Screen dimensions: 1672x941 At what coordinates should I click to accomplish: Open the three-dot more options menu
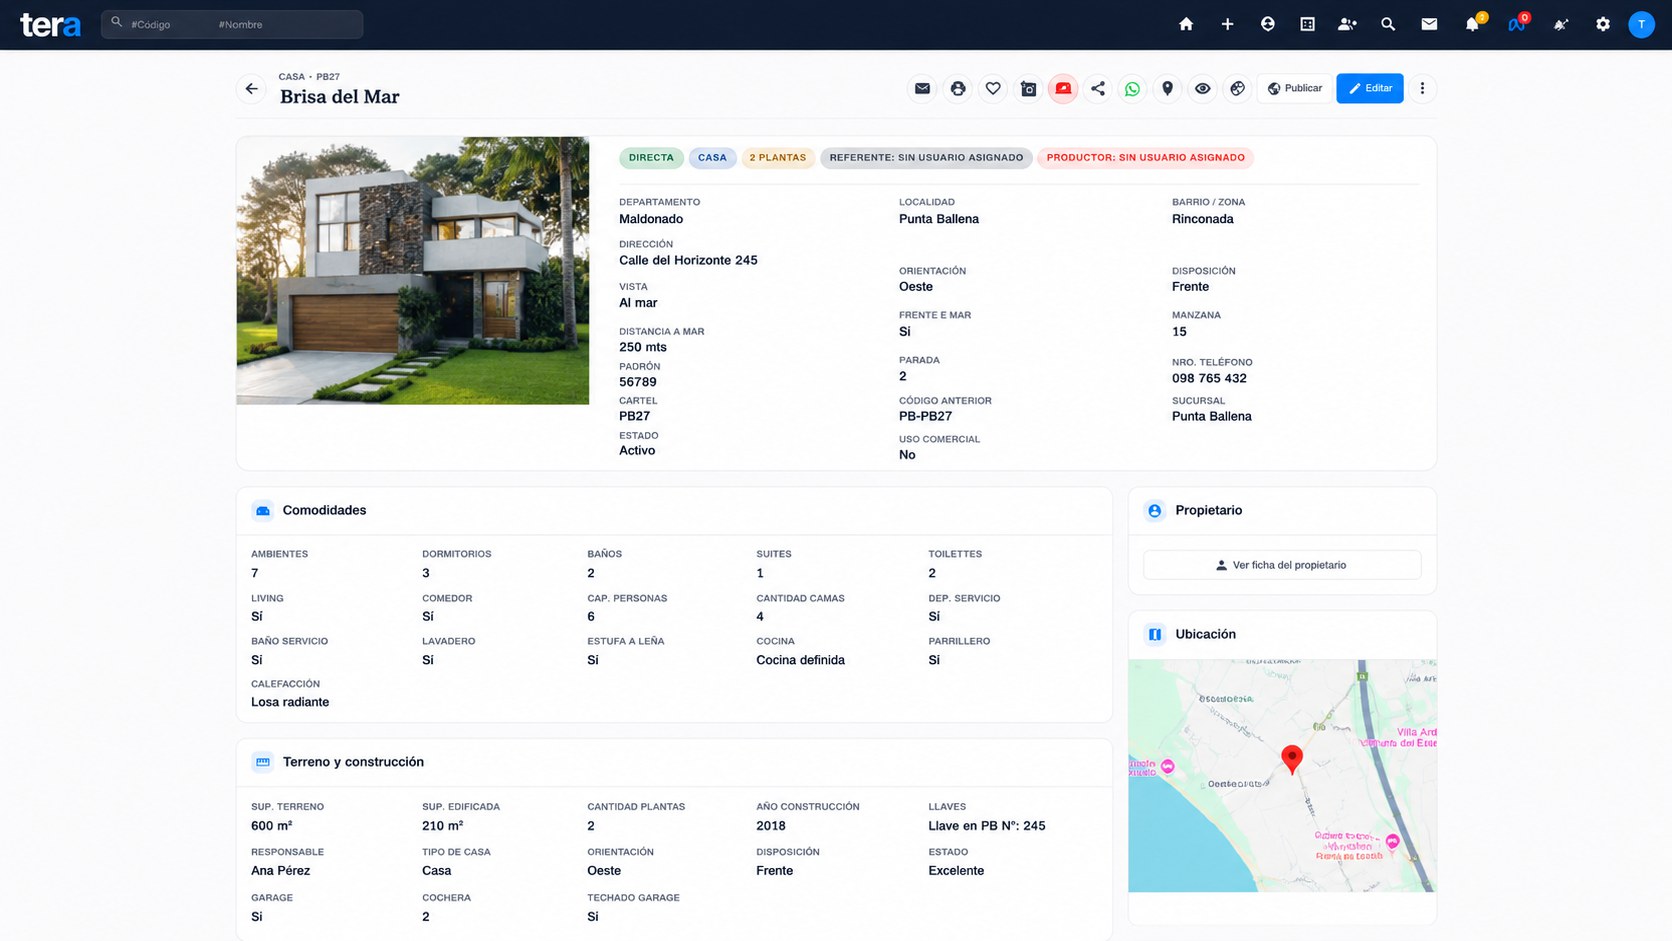tap(1422, 89)
